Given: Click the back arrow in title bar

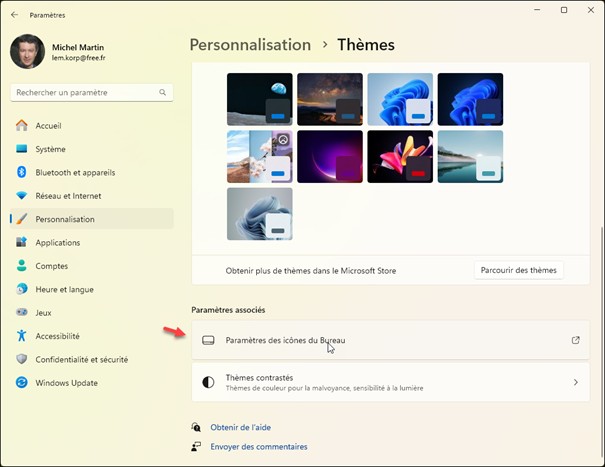Looking at the screenshot, I should [14, 15].
